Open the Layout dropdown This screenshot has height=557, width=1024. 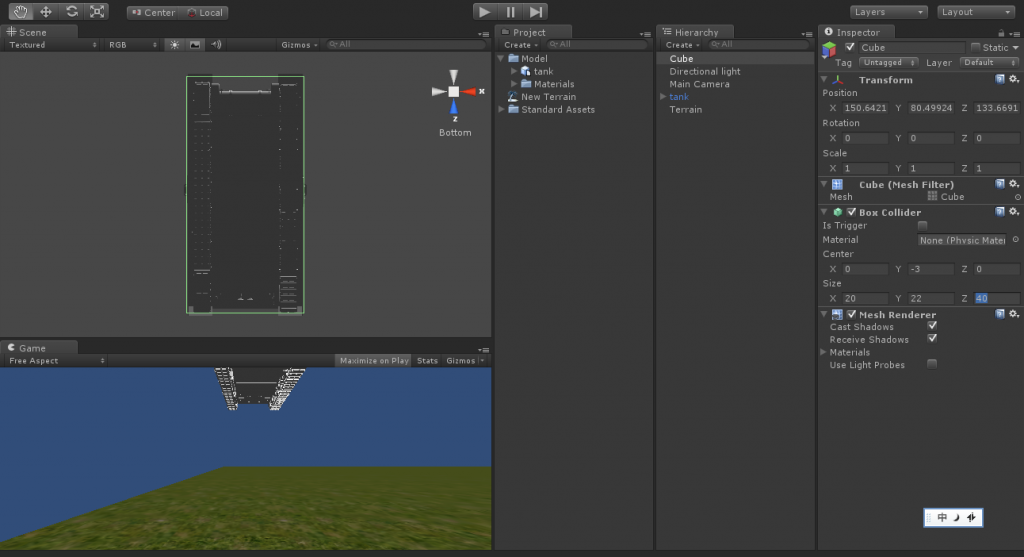click(x=976, y=12)
